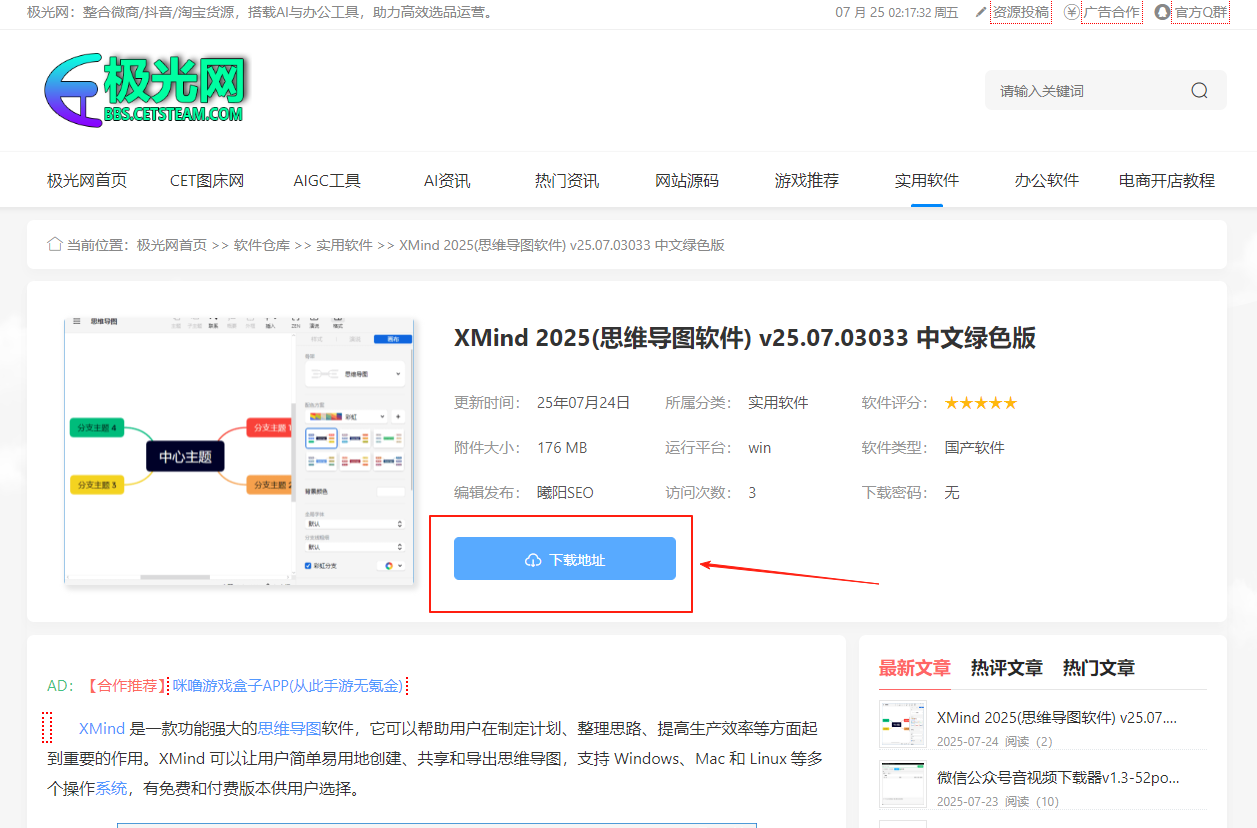Click the editor name 曦阳SEO
The width and height of the screenshot is (1257, 828).
[x=565, y=493]
